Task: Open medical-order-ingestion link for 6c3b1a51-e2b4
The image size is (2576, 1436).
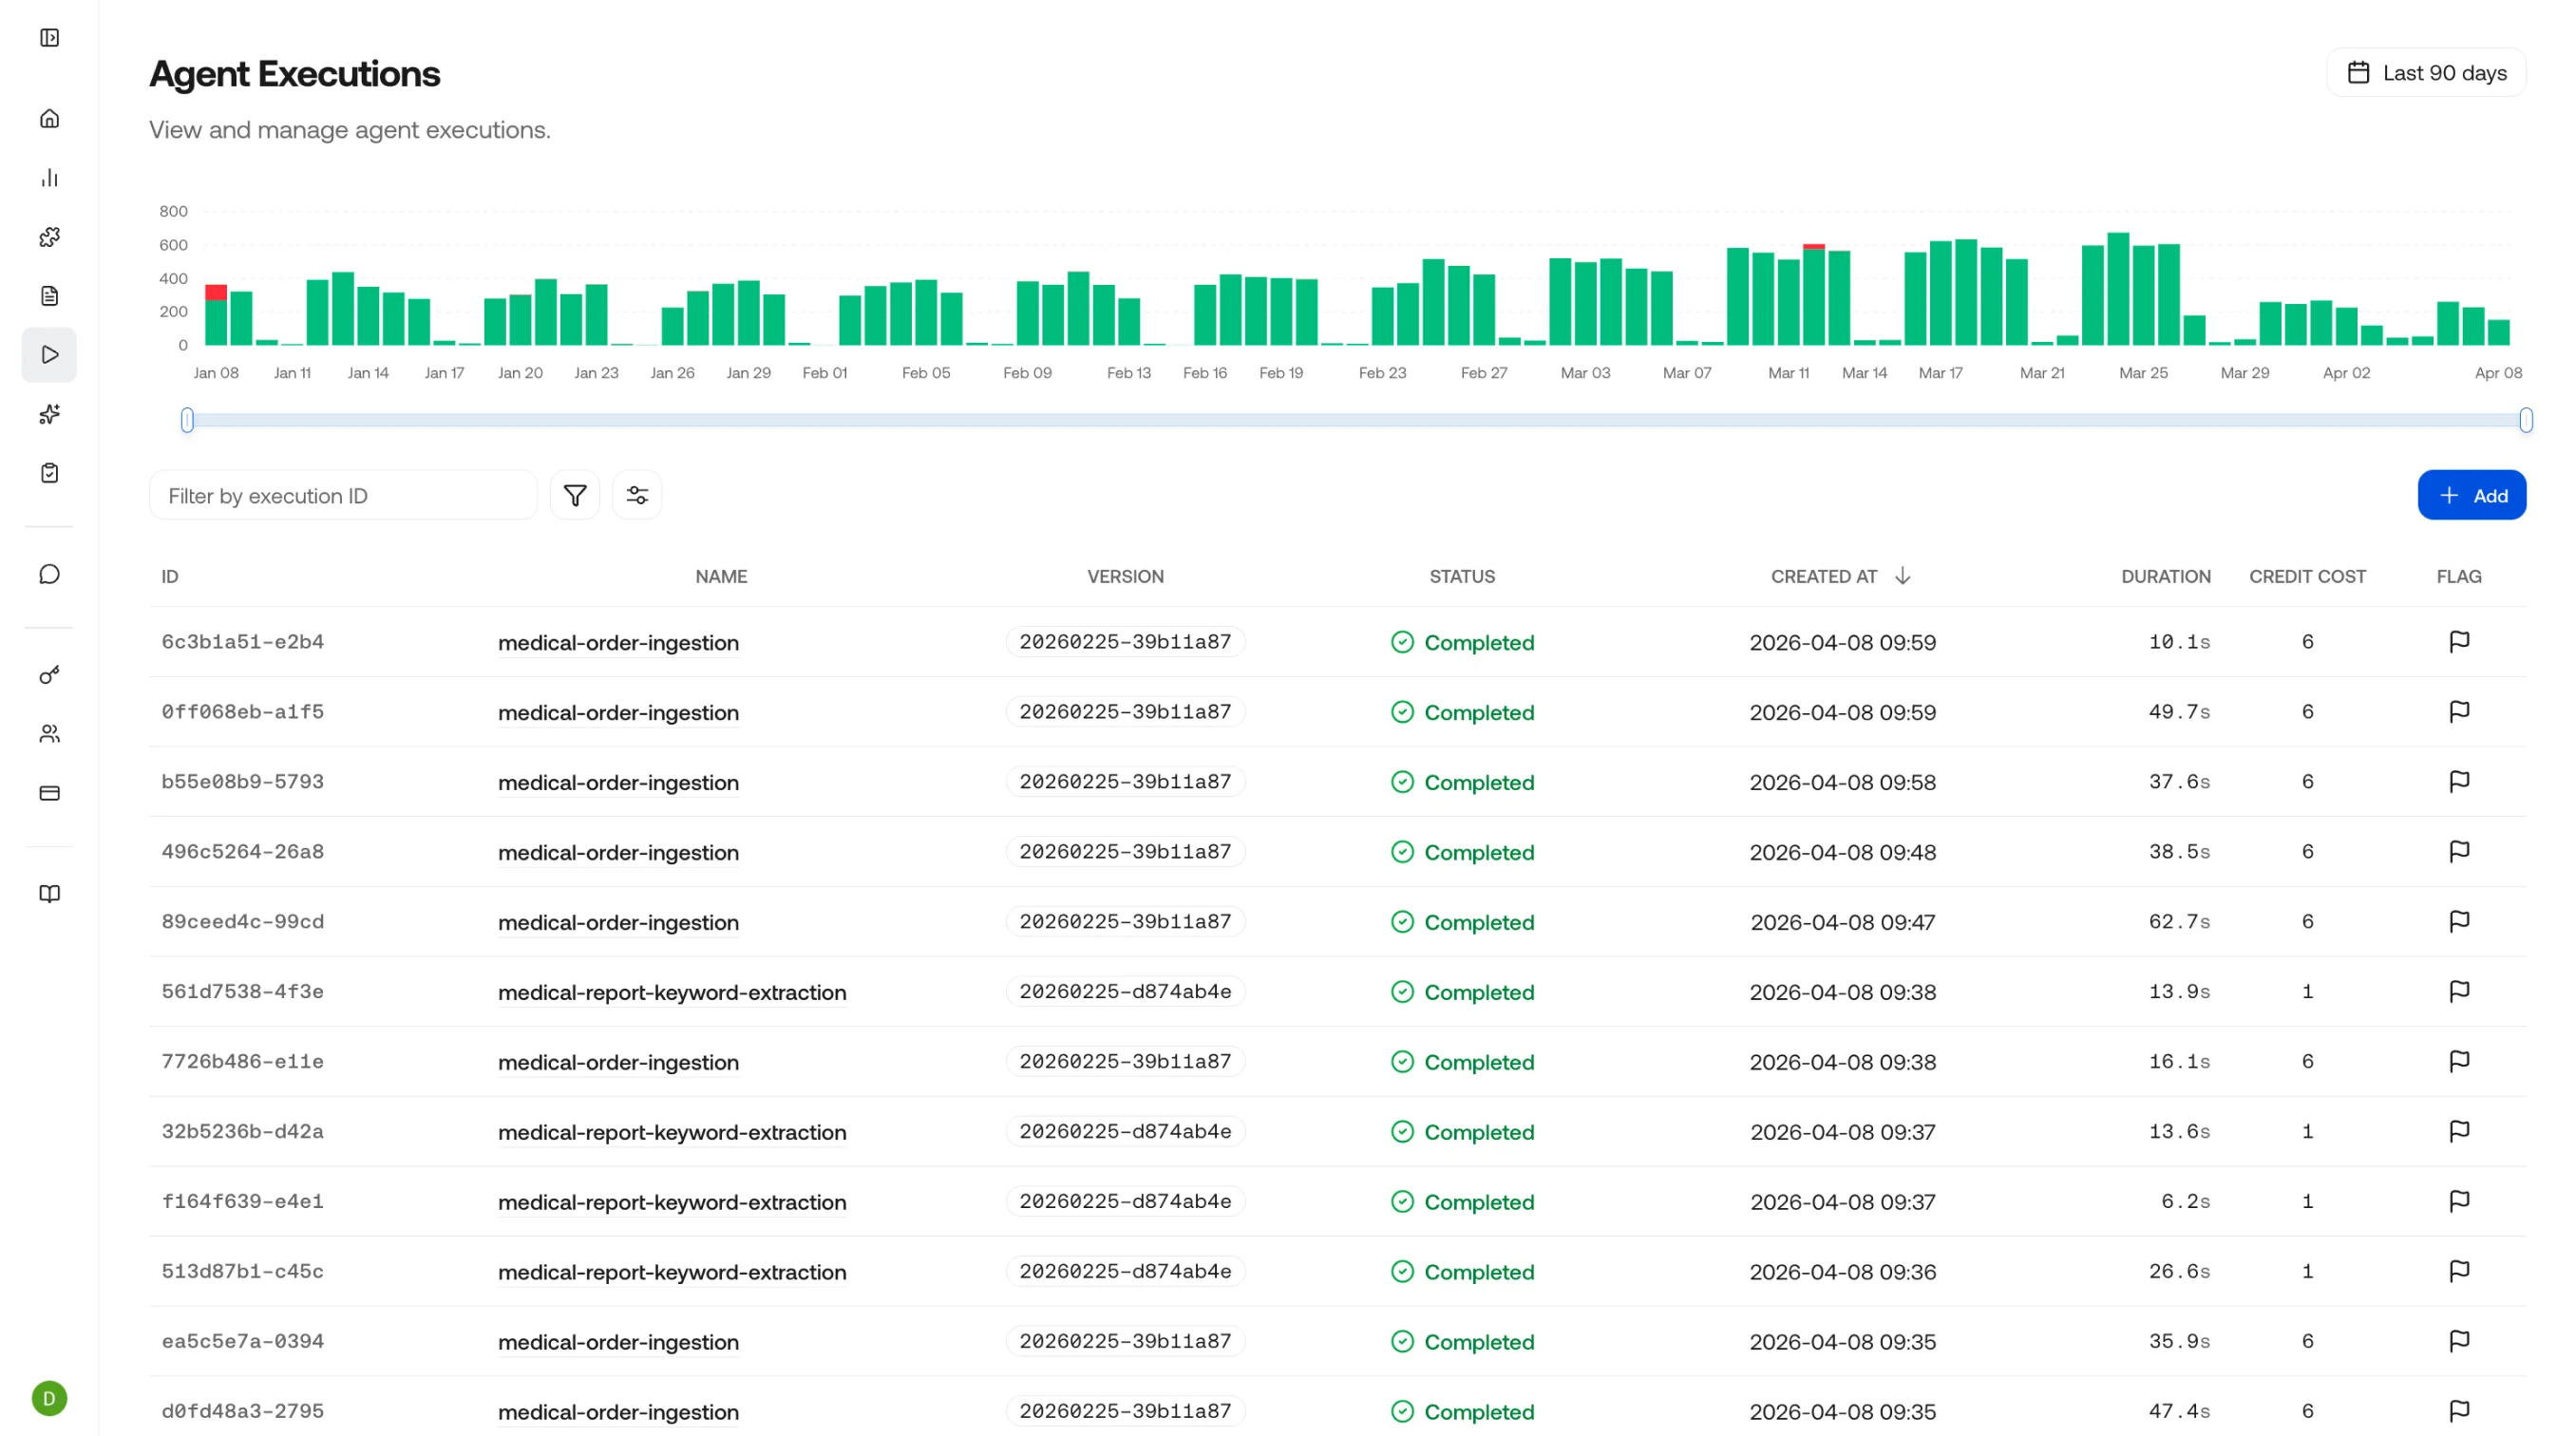Action: [618, 643]
